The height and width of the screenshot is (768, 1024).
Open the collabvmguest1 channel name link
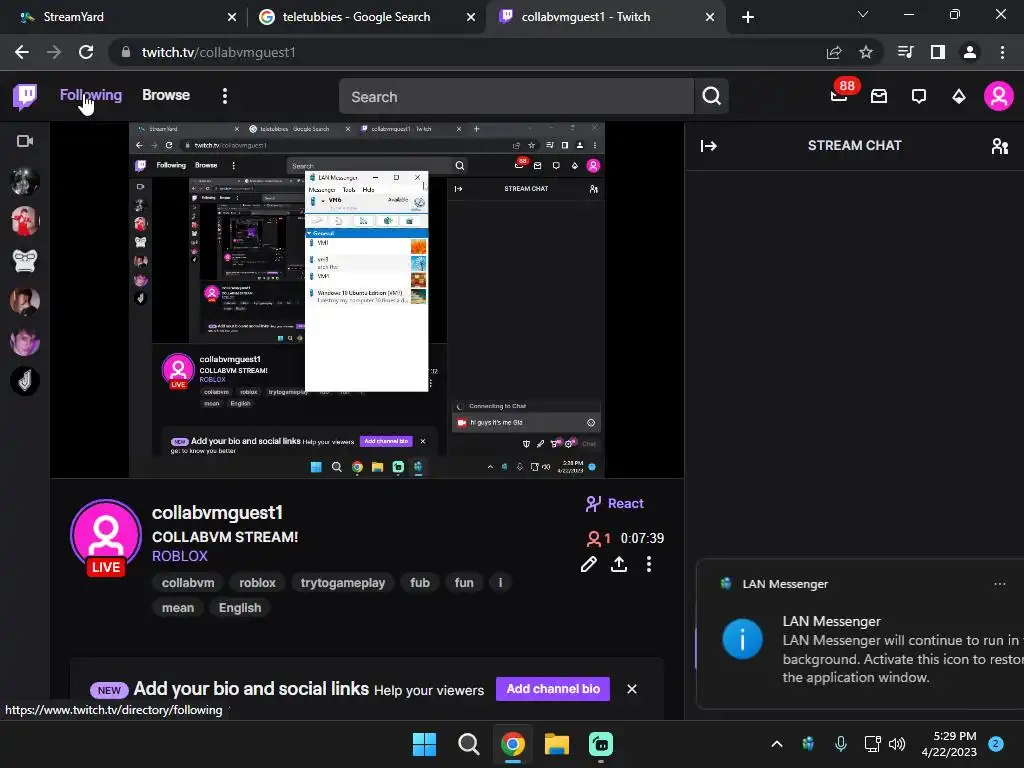(x=217, y=513)
